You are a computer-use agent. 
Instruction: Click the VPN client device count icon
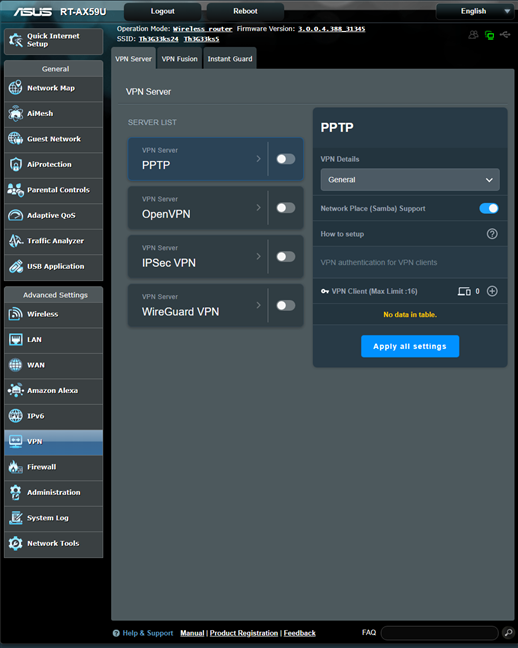(464, 291)
